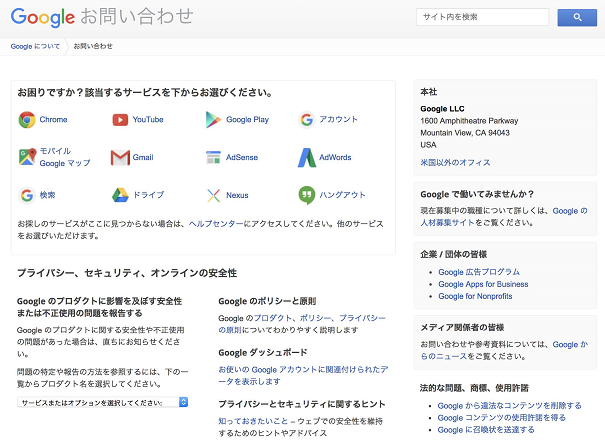
Task: Click the AdWords A icon
Action: (x=307, y=157)
